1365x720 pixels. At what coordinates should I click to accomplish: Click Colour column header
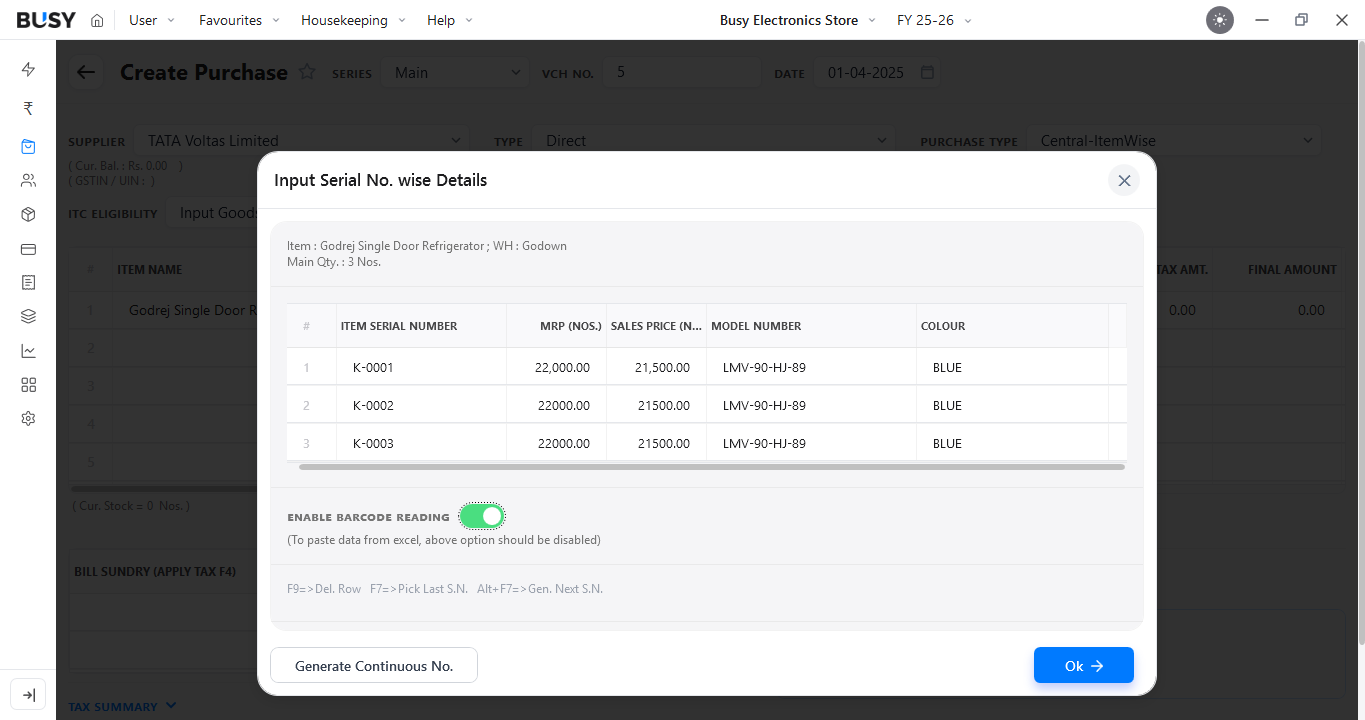1012,326
